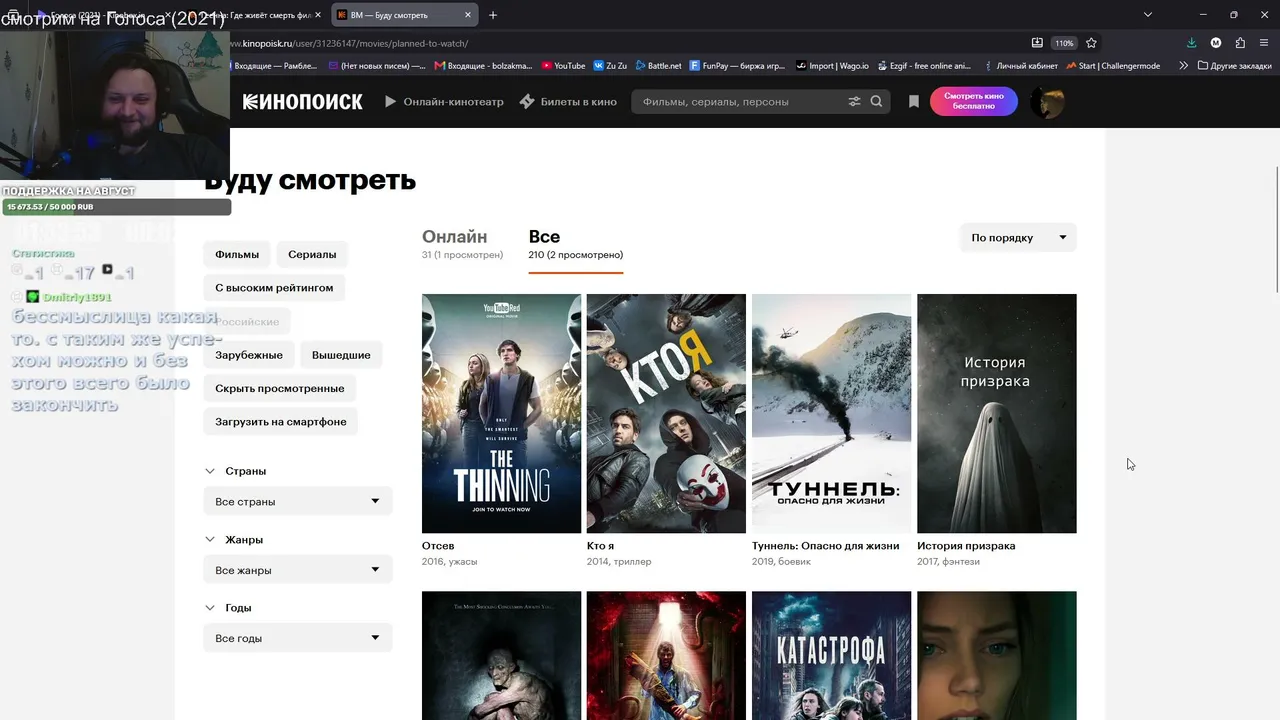Viewport: 1280px width, 720px height.
Task: Open the Kinopoisk logo home link
Action: tap(302, 102)
